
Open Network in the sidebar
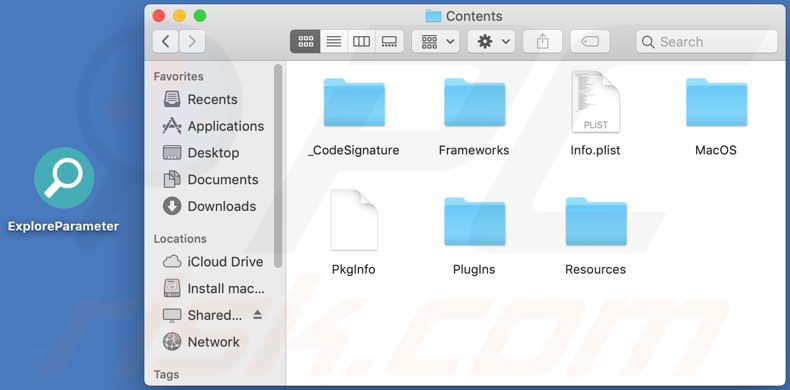coord(202,342)
